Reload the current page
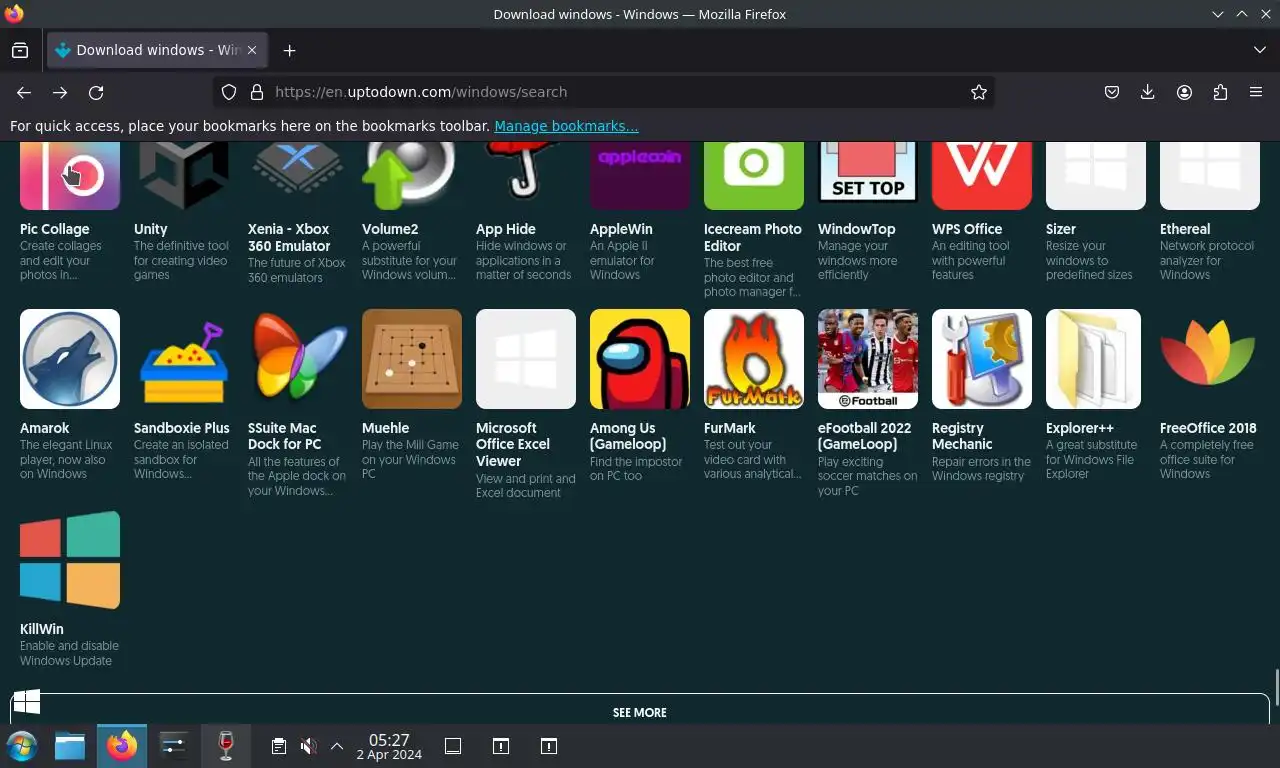This screenshot has height=768, width=1280. pos(96,92)
